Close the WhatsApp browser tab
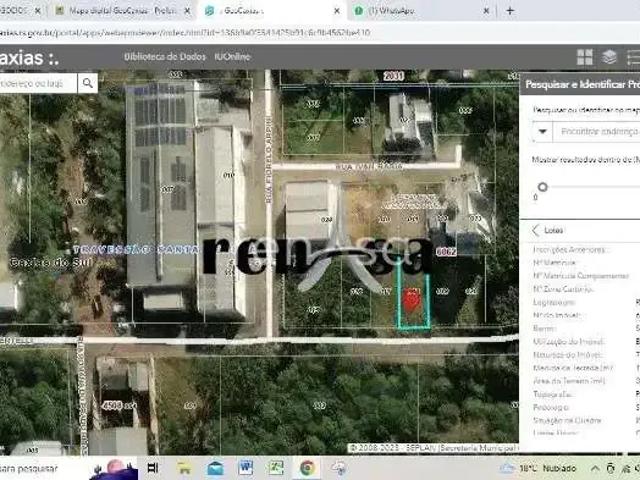The width and height of the screenshot is (640, 480). 486,11
